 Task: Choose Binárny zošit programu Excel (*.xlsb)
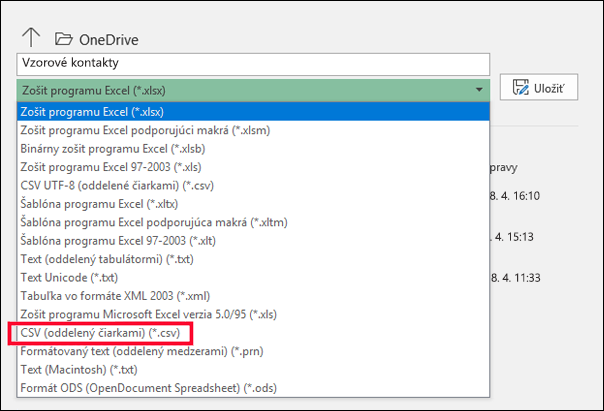pyautogui.click(x=253, y=149)
